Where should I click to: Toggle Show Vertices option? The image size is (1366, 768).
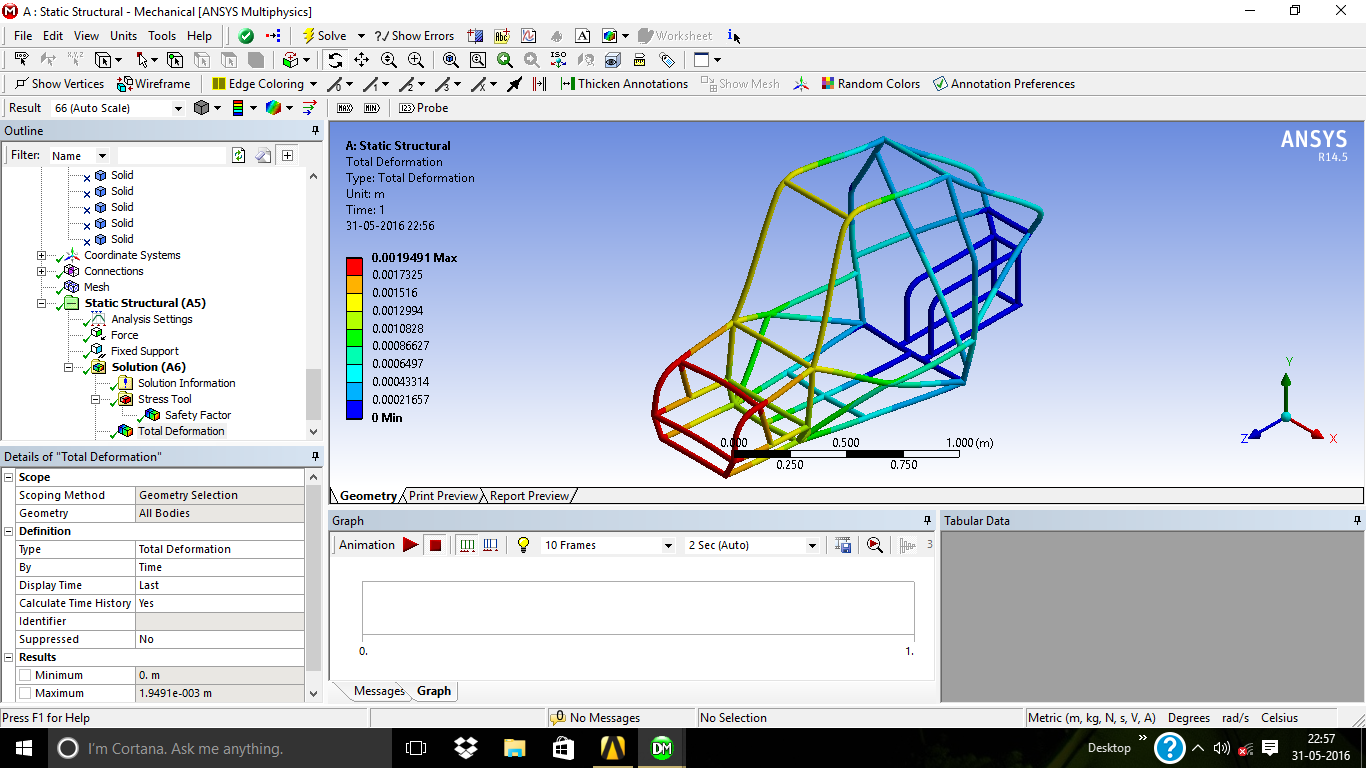point(59,84)
